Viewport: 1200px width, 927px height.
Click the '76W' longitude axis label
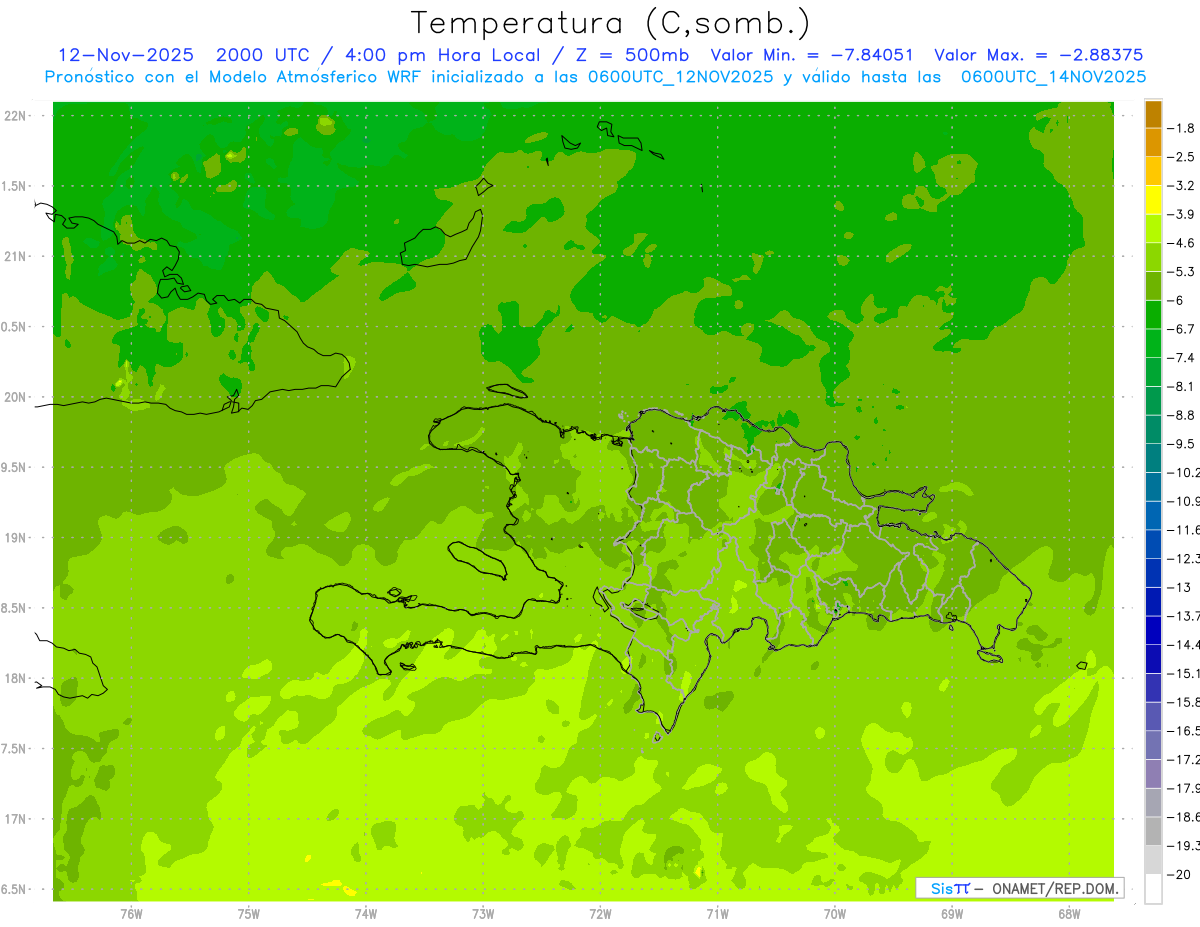pyautogui.click(x=131, y=914)
